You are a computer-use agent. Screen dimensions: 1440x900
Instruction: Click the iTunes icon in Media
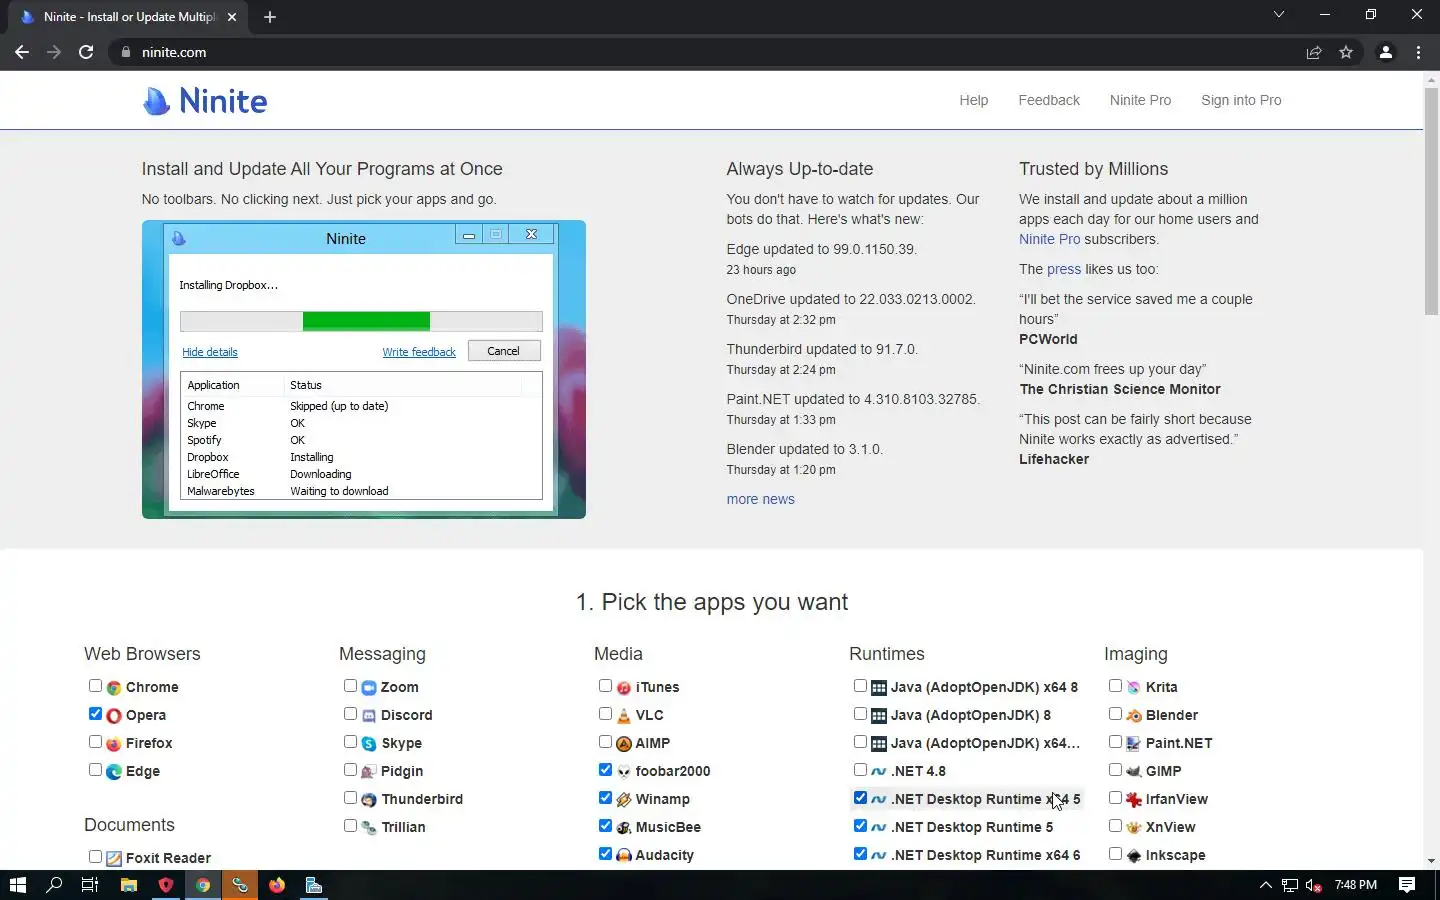(x=624, y=688)
